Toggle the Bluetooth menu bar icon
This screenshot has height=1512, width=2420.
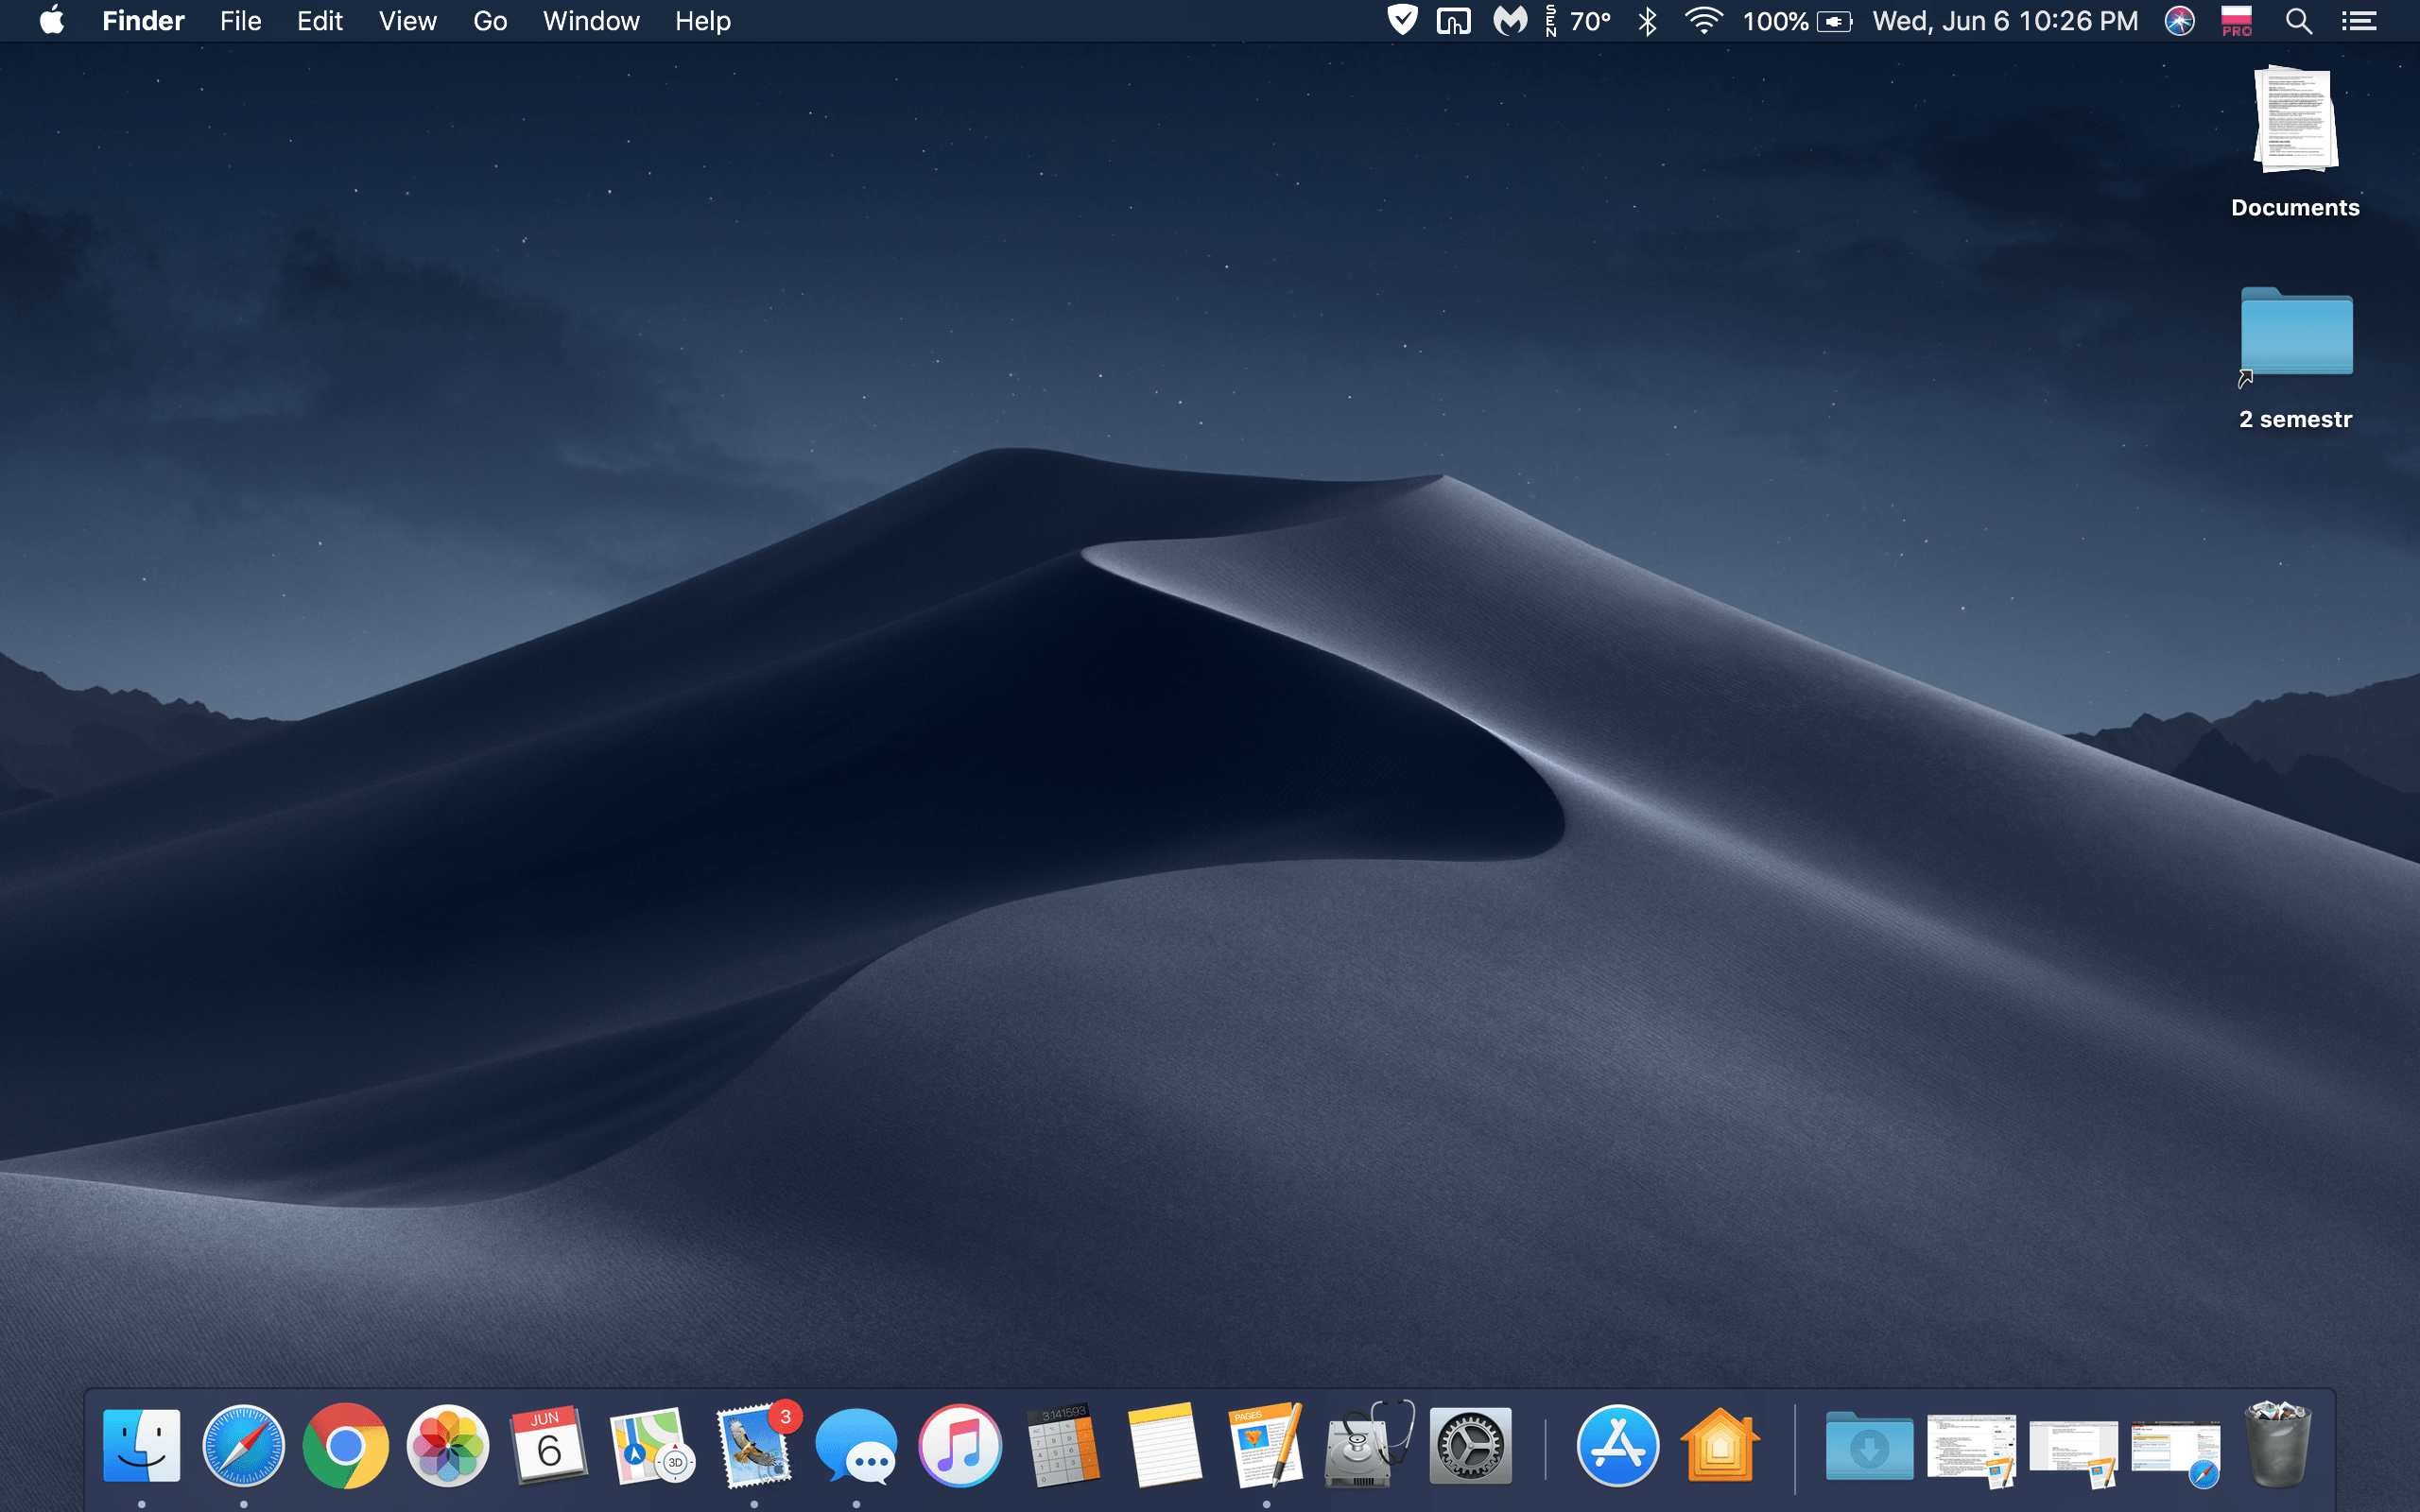1648,21
